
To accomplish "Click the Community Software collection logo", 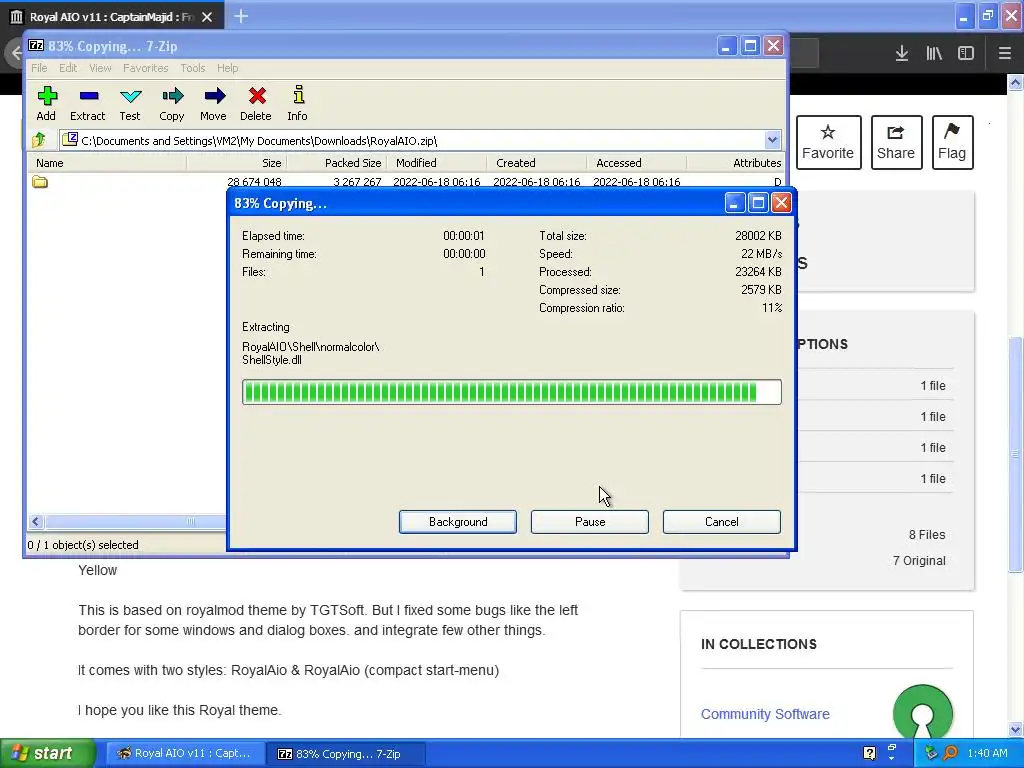I will [x=923, y=712].
